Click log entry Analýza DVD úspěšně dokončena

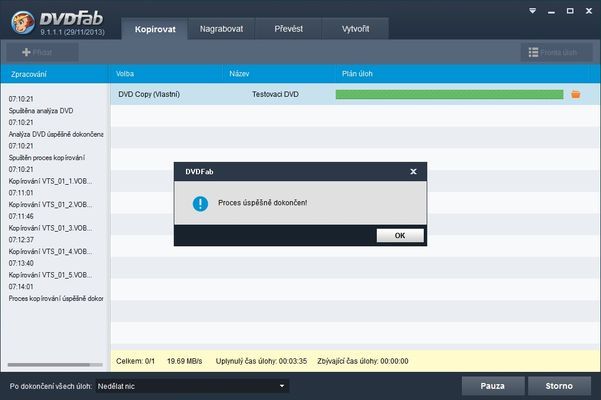pos(56,134)
